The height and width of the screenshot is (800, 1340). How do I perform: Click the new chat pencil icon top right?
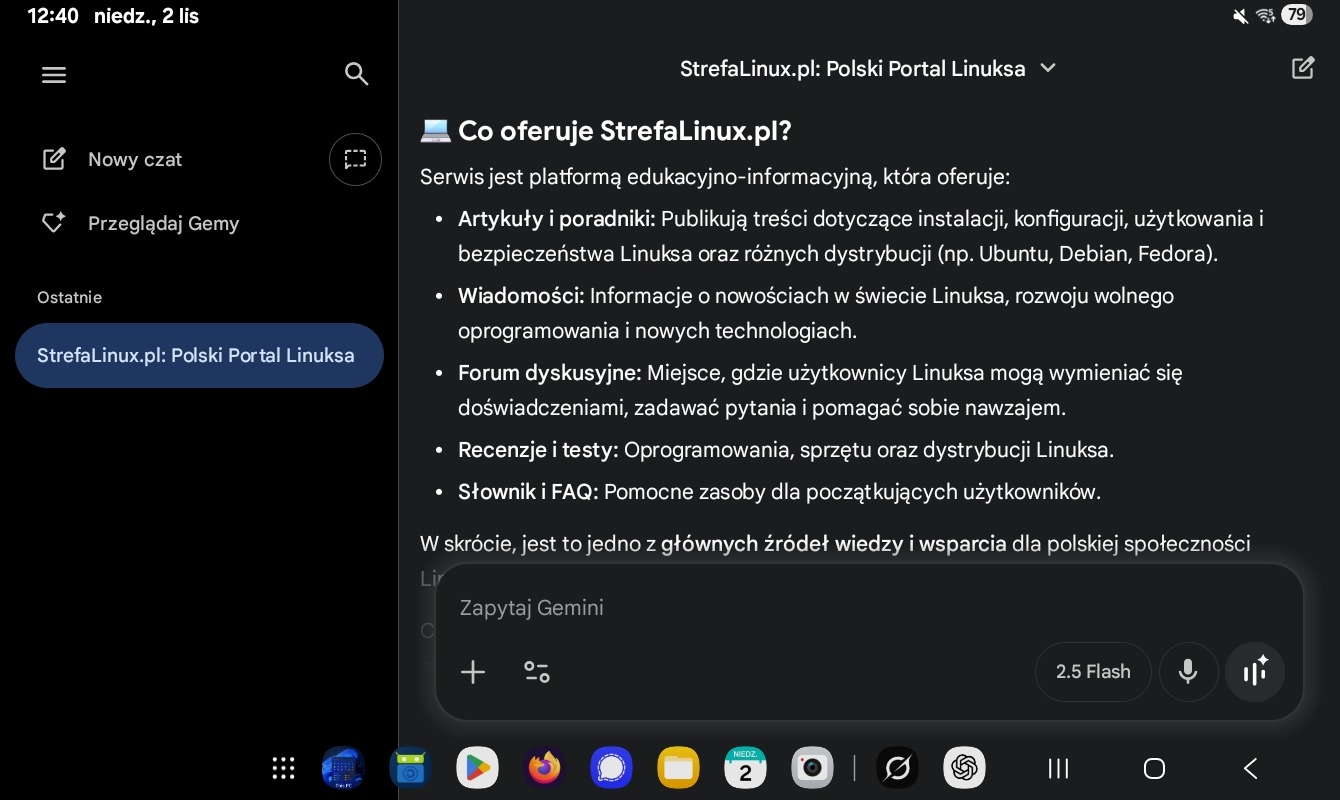pyautogui.click(x=1302, y=68)
